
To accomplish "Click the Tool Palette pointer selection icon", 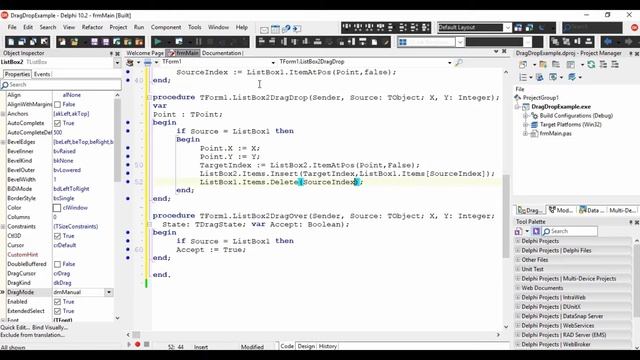I will click(536, 231).
